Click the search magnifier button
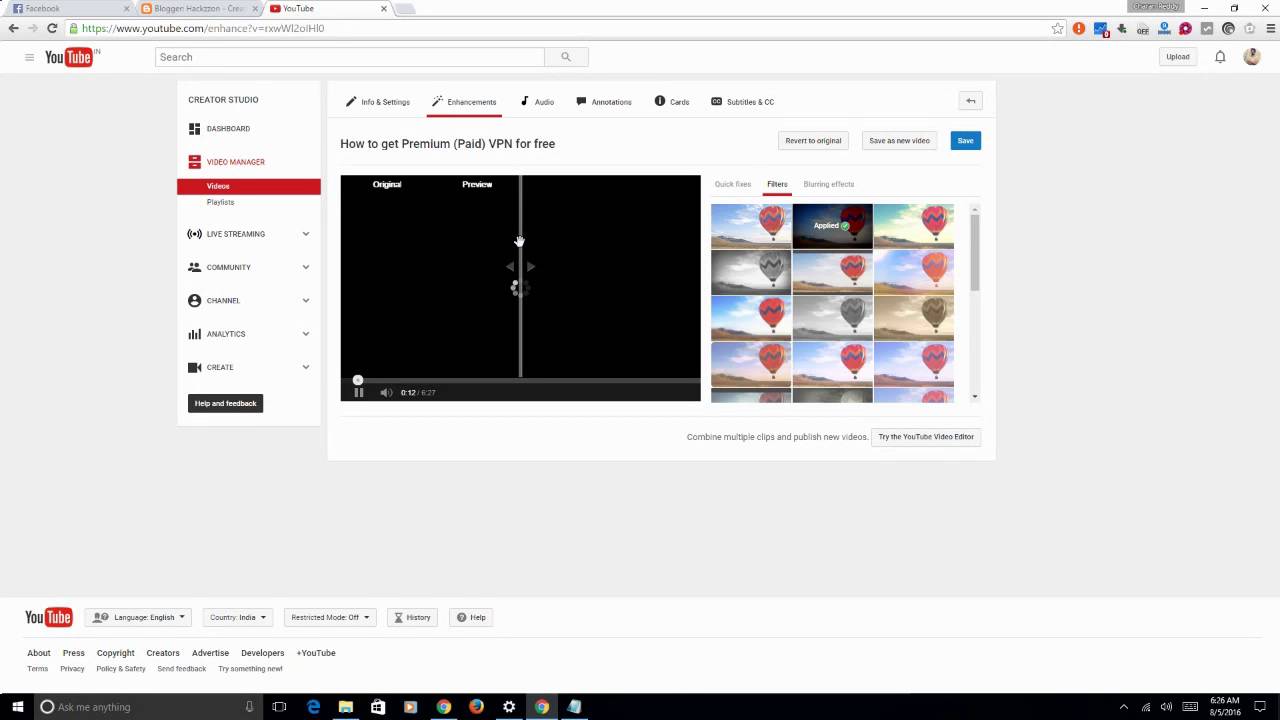1280x720 pixels. pyautogui.click(x=566, y=57)
